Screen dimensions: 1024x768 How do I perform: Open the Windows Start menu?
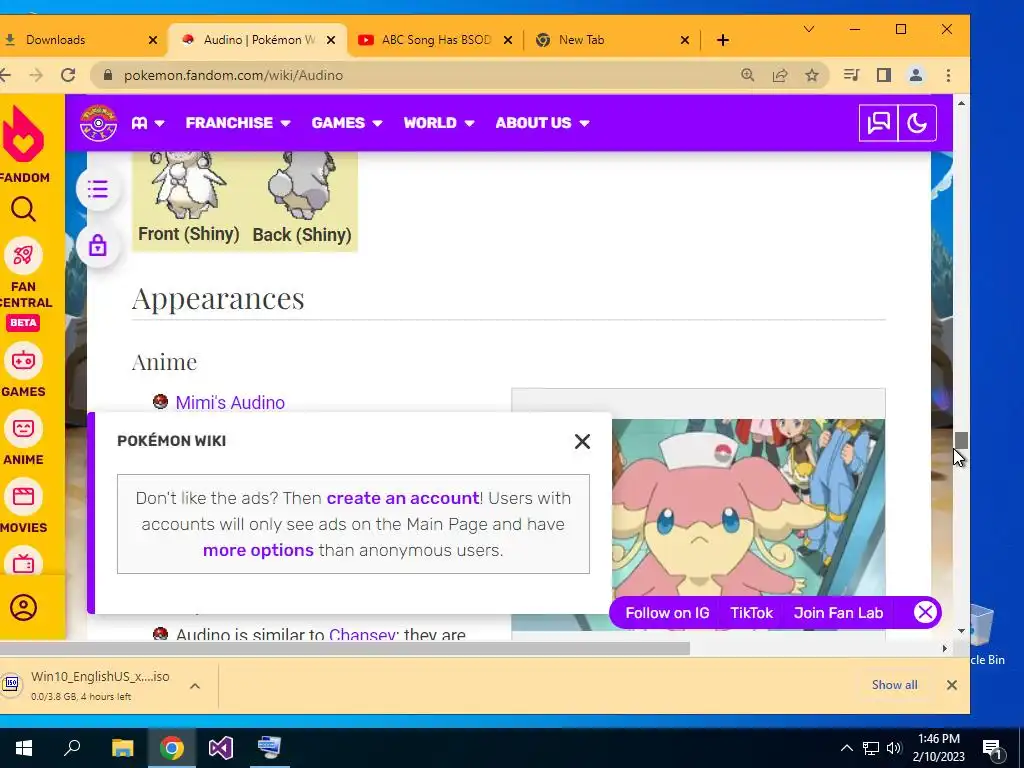coord(24,748)
